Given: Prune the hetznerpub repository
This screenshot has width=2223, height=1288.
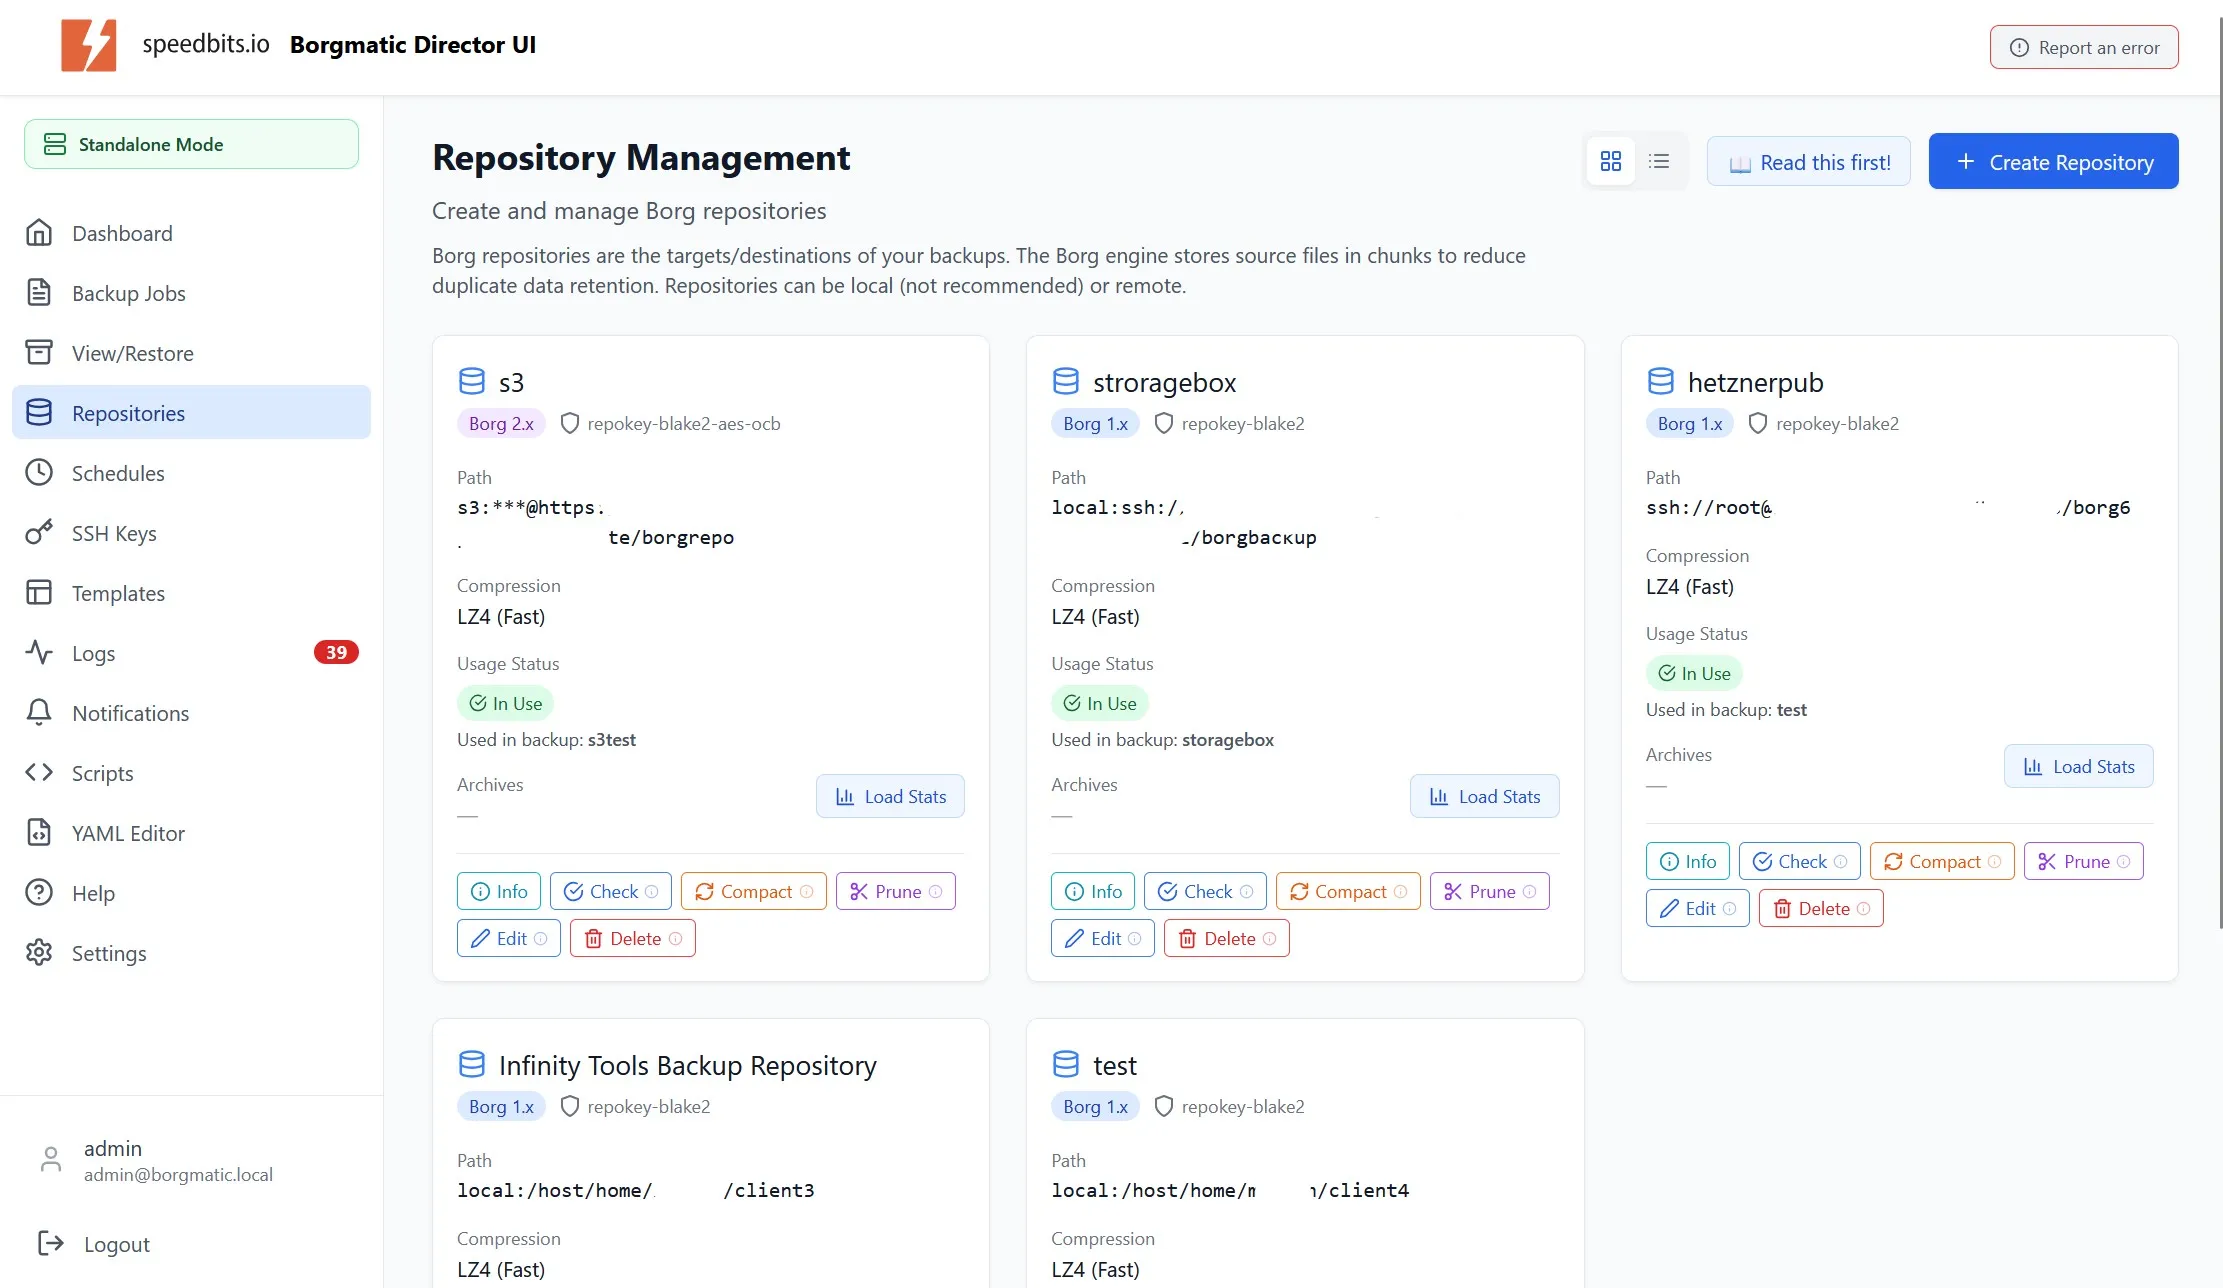Looking at the screenshot, I should (2084, 861).
